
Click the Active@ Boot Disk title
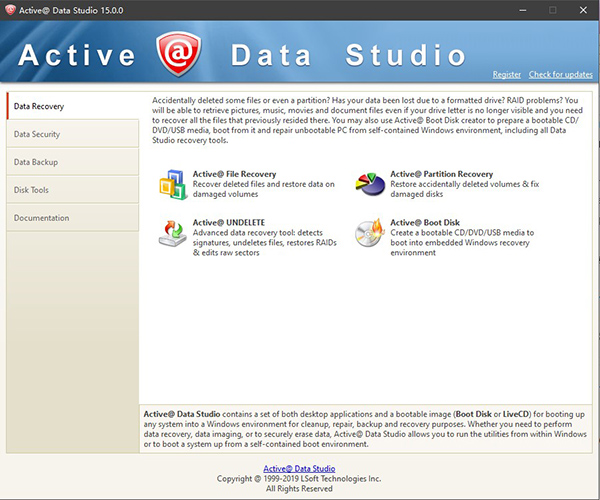tap(425, 223)
